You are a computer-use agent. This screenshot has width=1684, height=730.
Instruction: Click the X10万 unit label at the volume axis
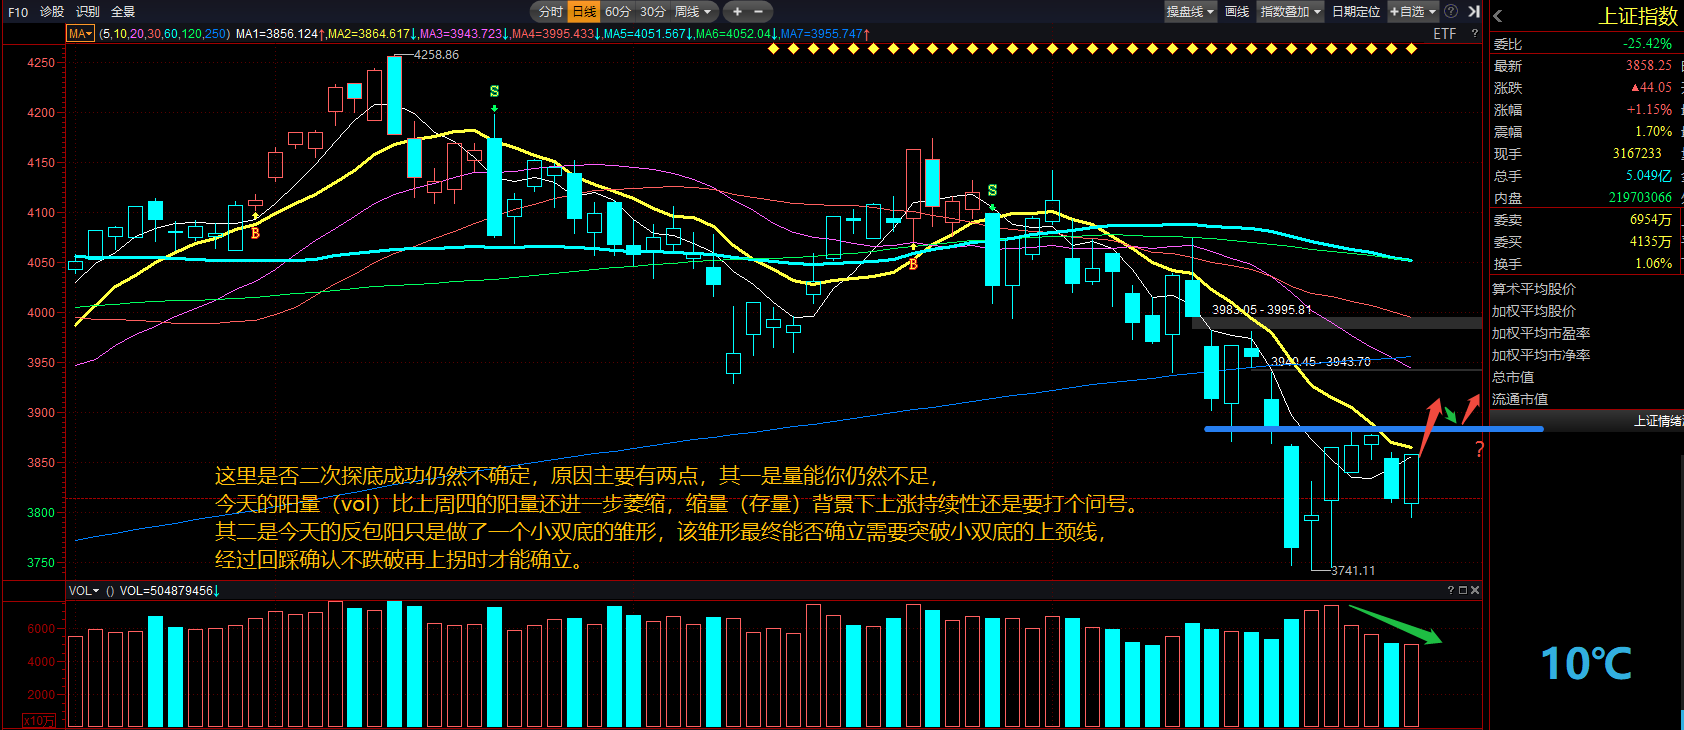39,720
